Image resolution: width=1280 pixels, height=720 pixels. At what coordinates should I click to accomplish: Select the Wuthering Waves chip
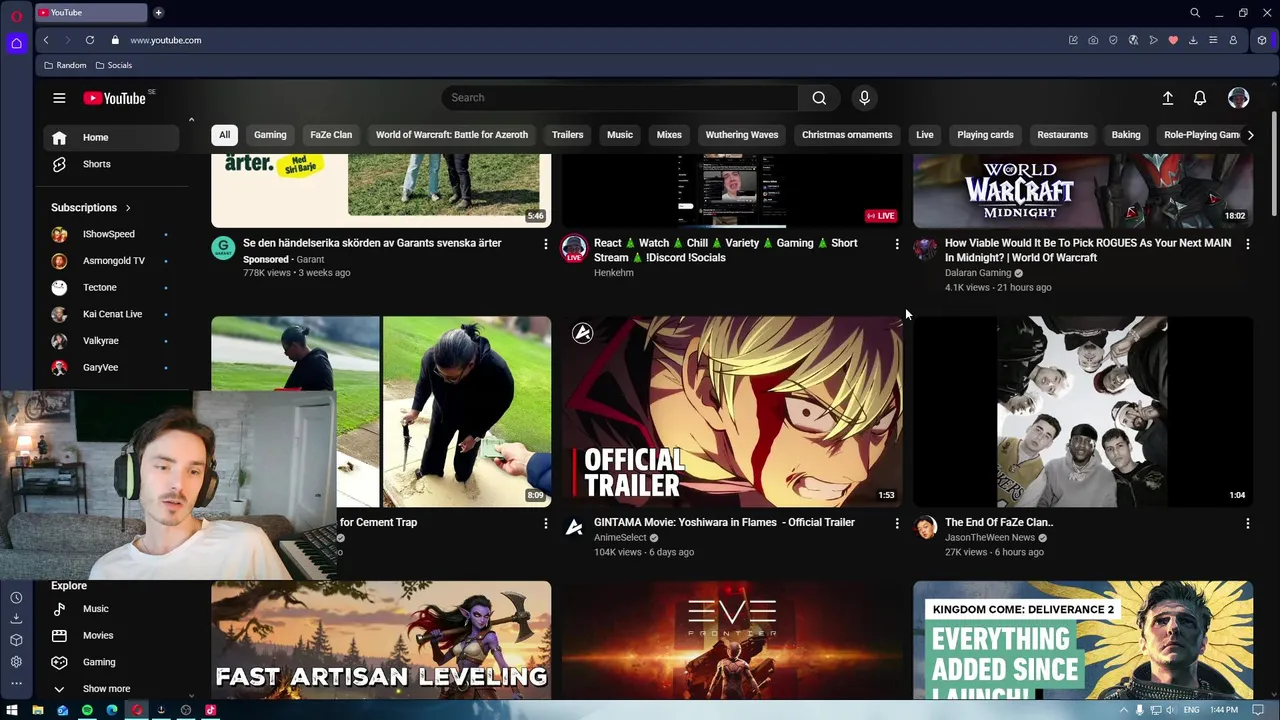[741, 135]
